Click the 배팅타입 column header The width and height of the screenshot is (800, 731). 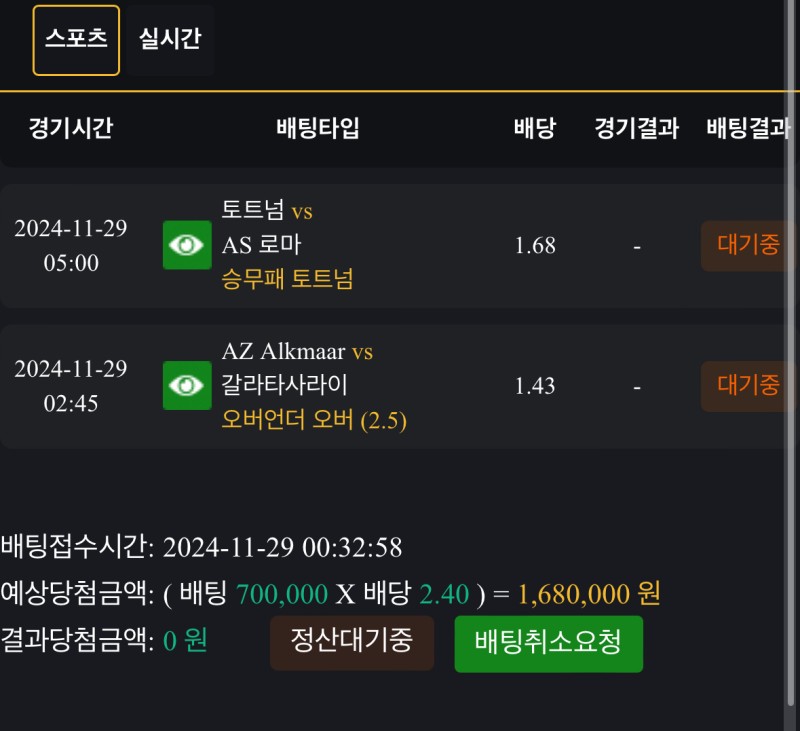tap(317, 128)
